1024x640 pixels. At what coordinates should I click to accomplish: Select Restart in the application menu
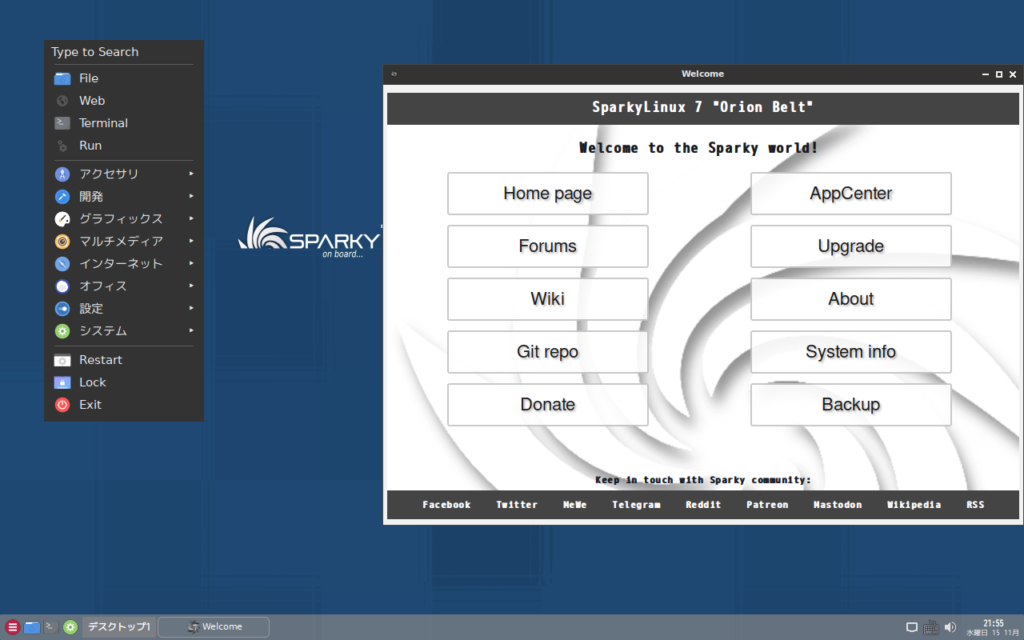(x=101, y=359)
